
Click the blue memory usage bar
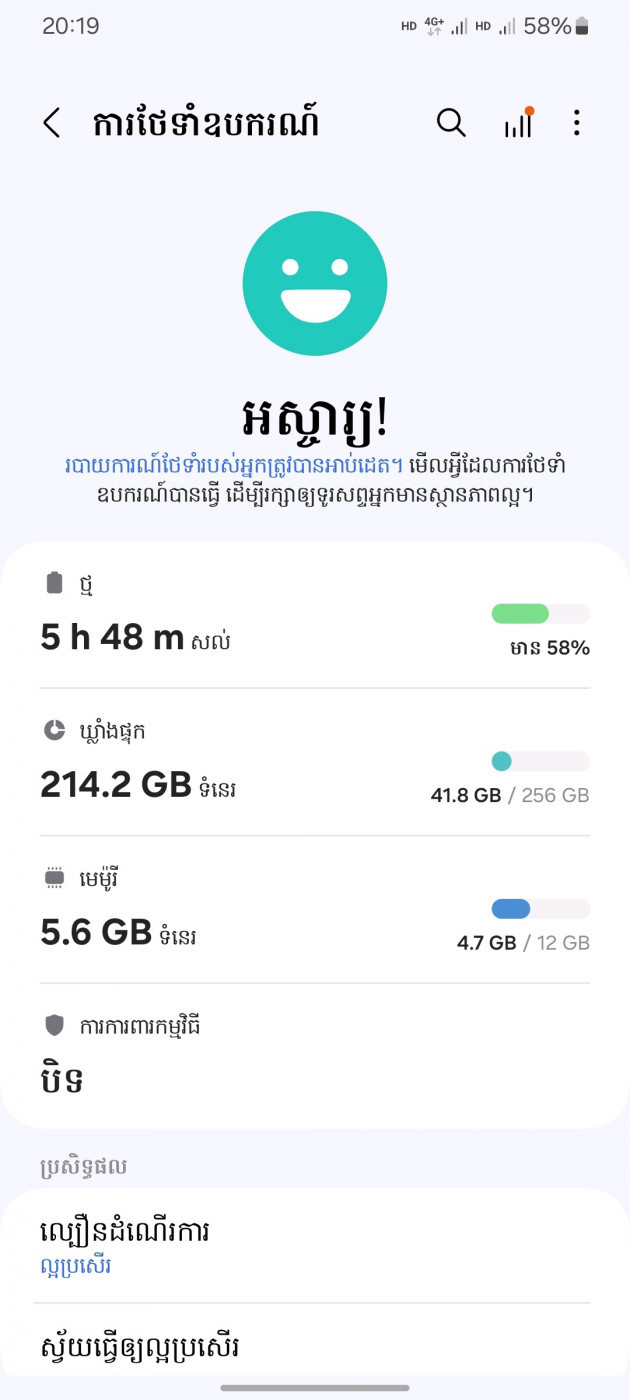tap(540, 909)
